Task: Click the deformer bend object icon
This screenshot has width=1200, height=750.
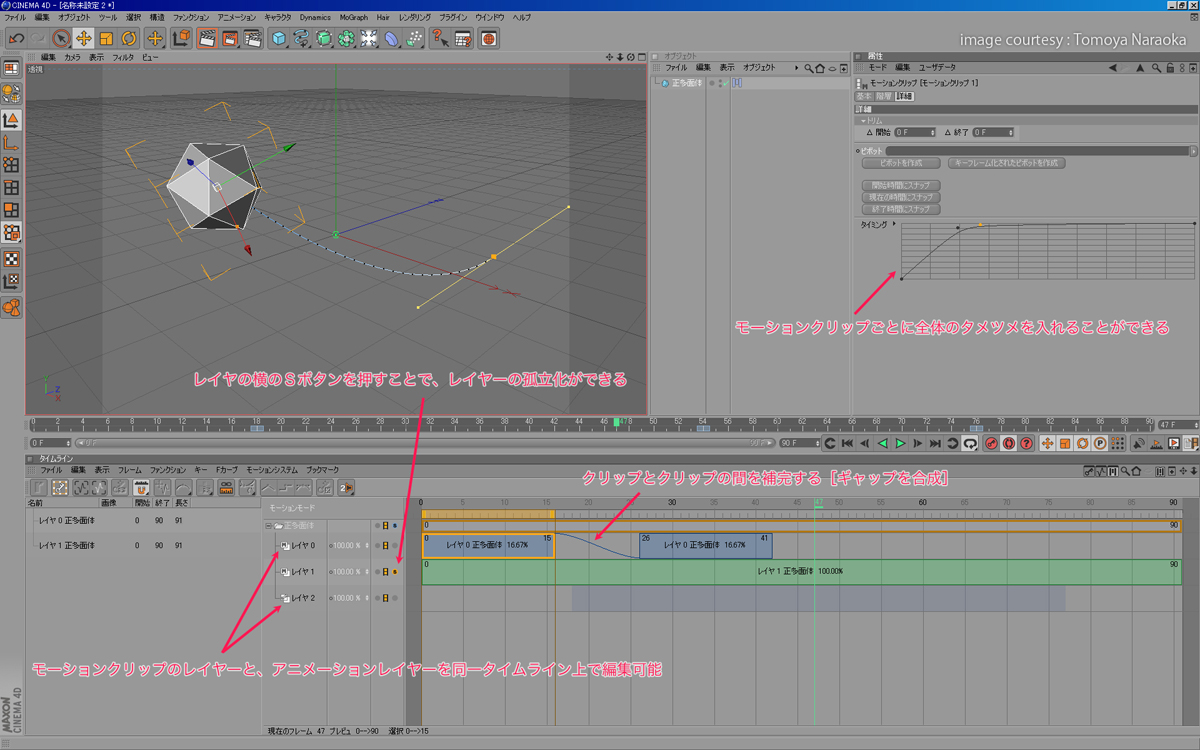Action: point(391,39)
